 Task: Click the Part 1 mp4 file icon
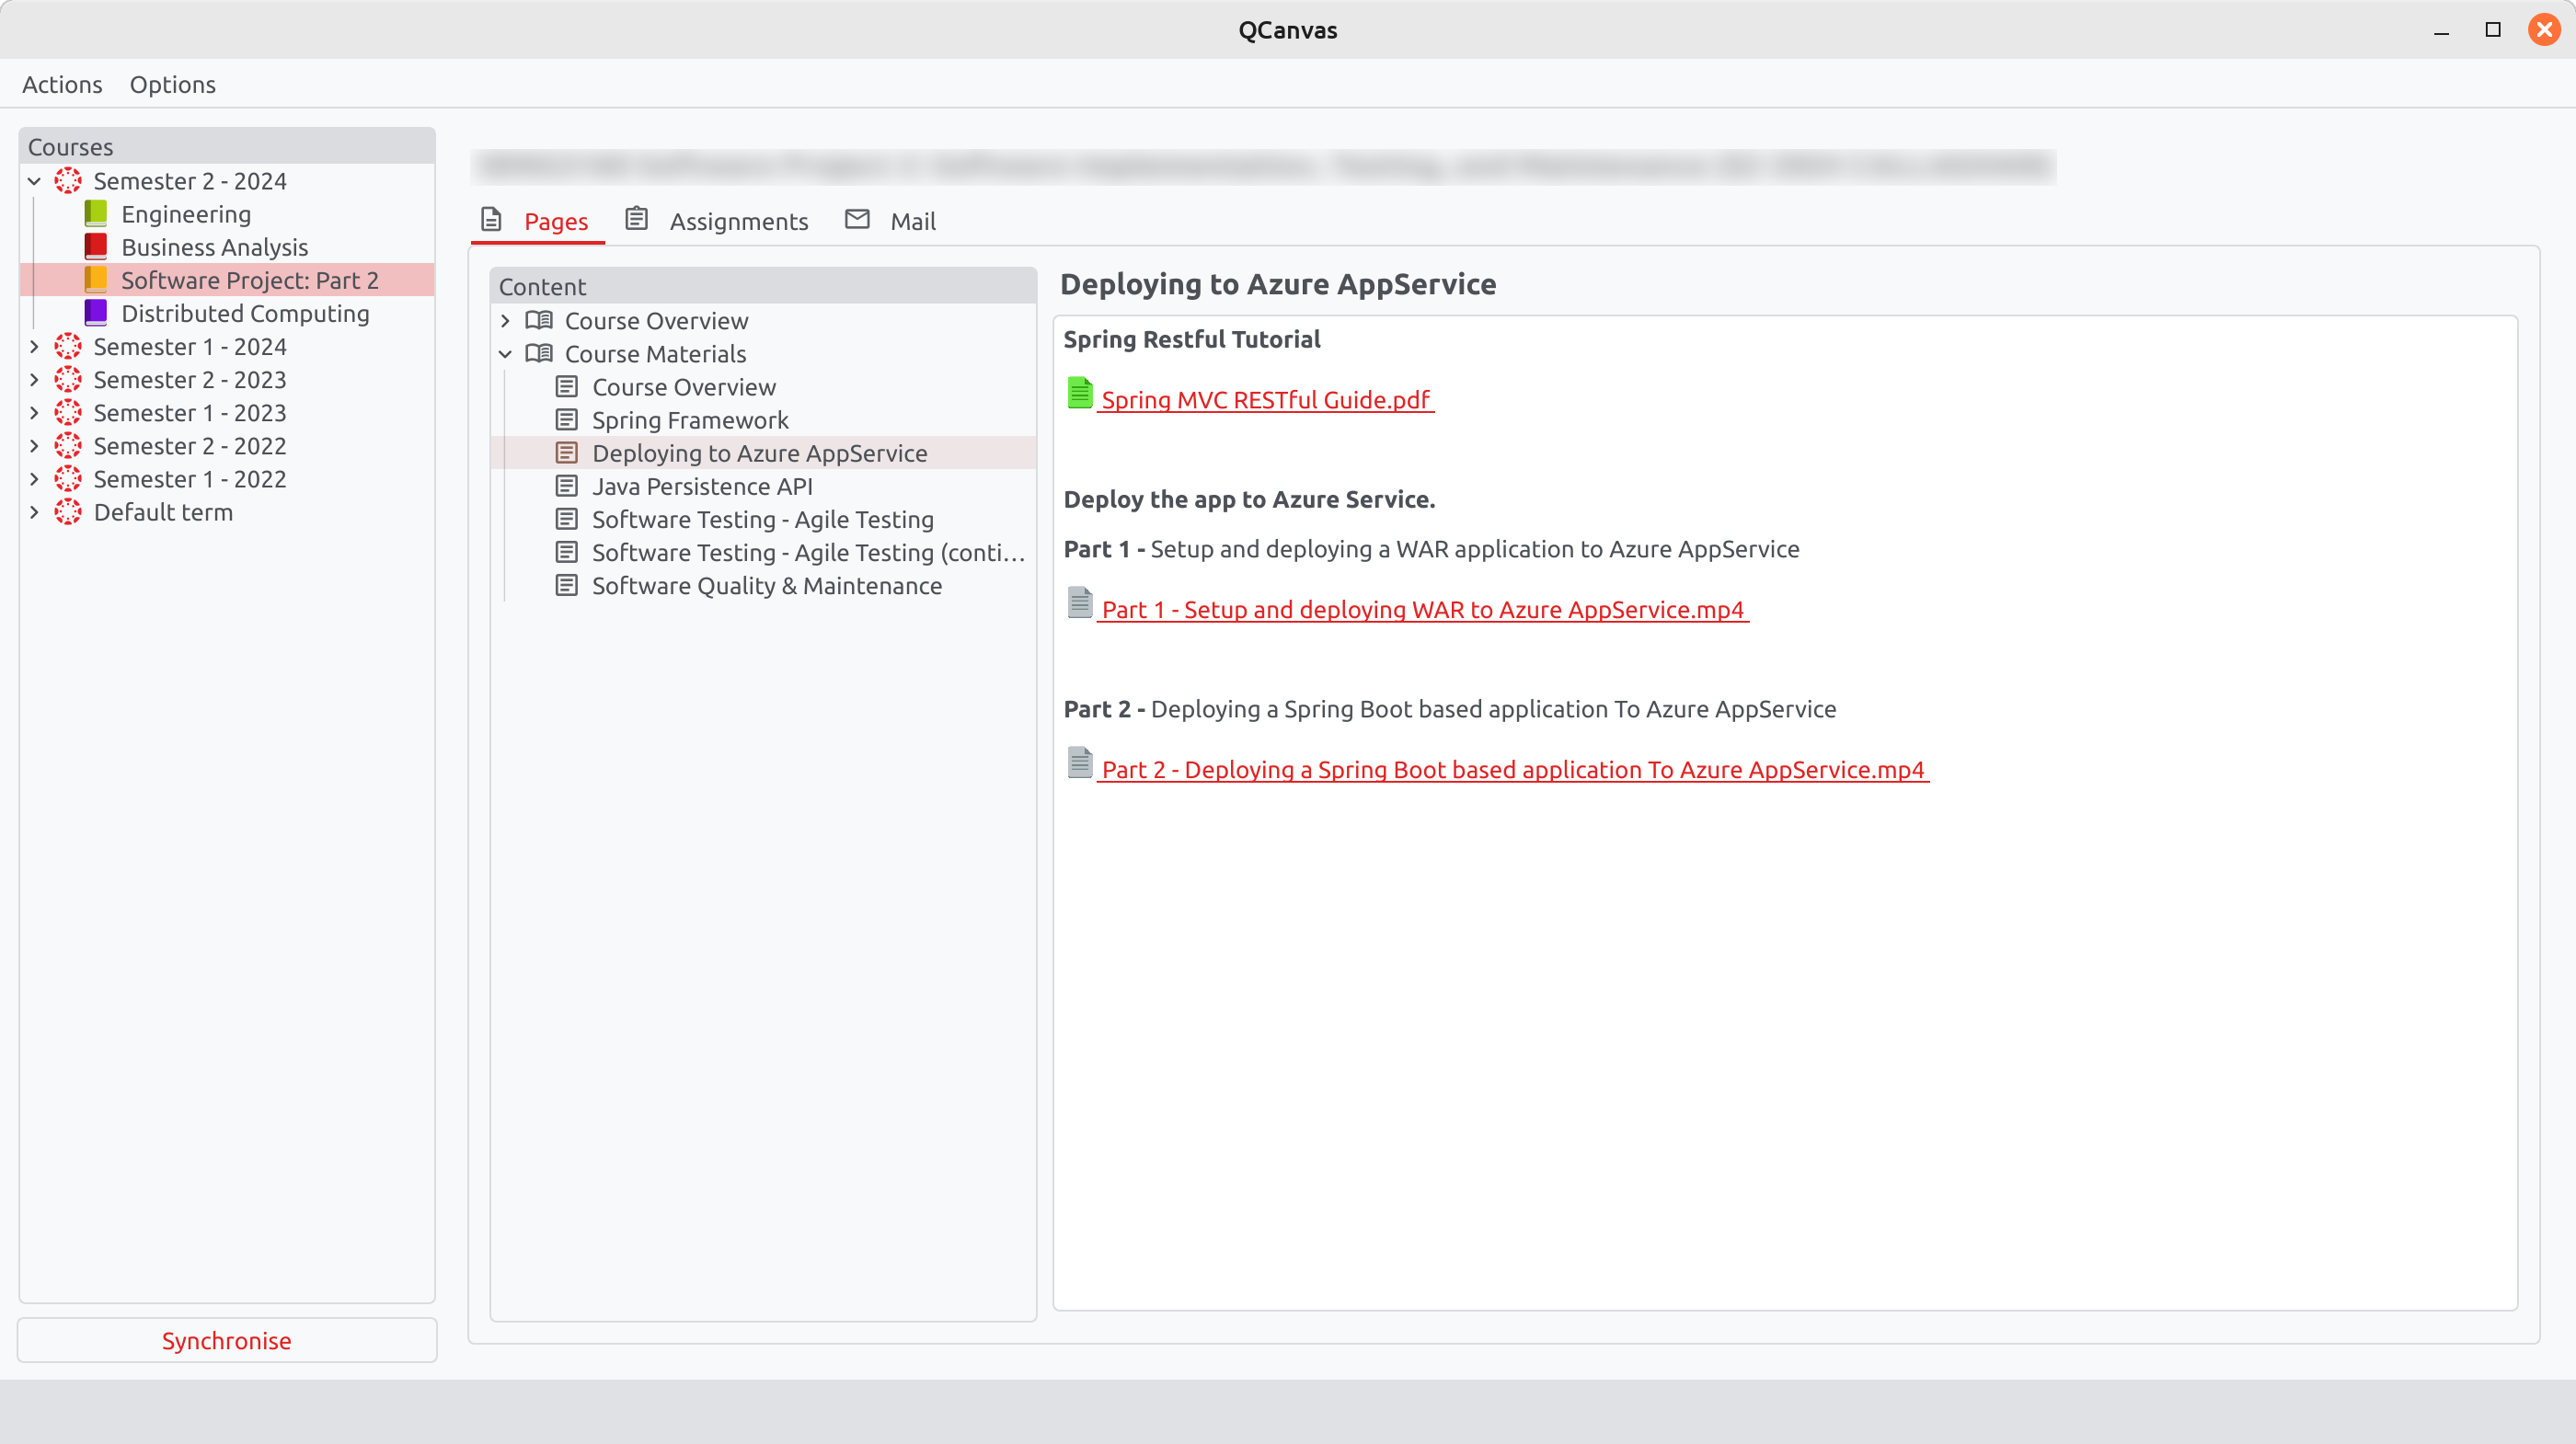[x=1079, y=603]
